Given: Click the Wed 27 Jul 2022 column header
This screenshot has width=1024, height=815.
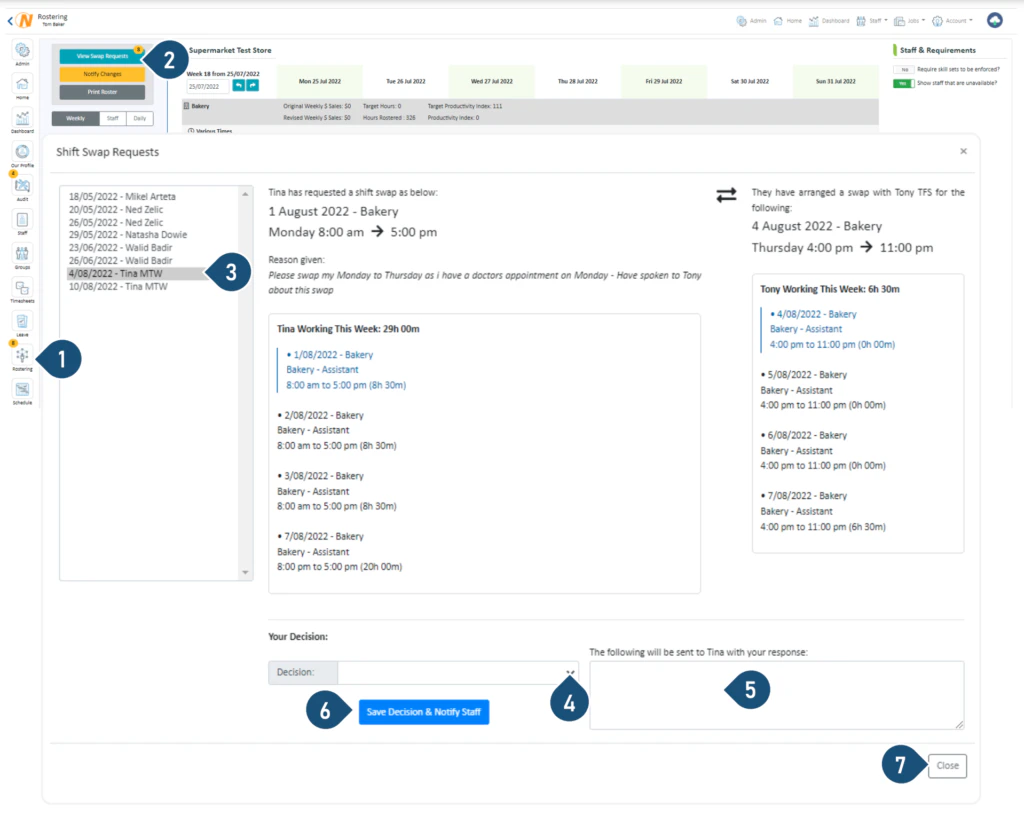Looking at the screenshot, I should (x=492, y=82).
